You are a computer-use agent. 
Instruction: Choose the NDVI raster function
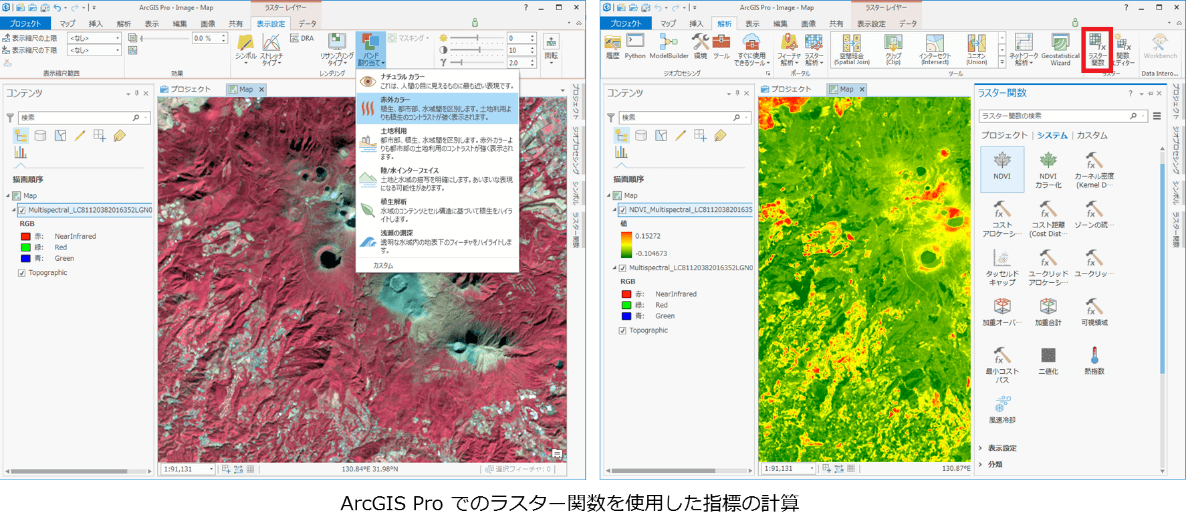[x=1001, y=165]
